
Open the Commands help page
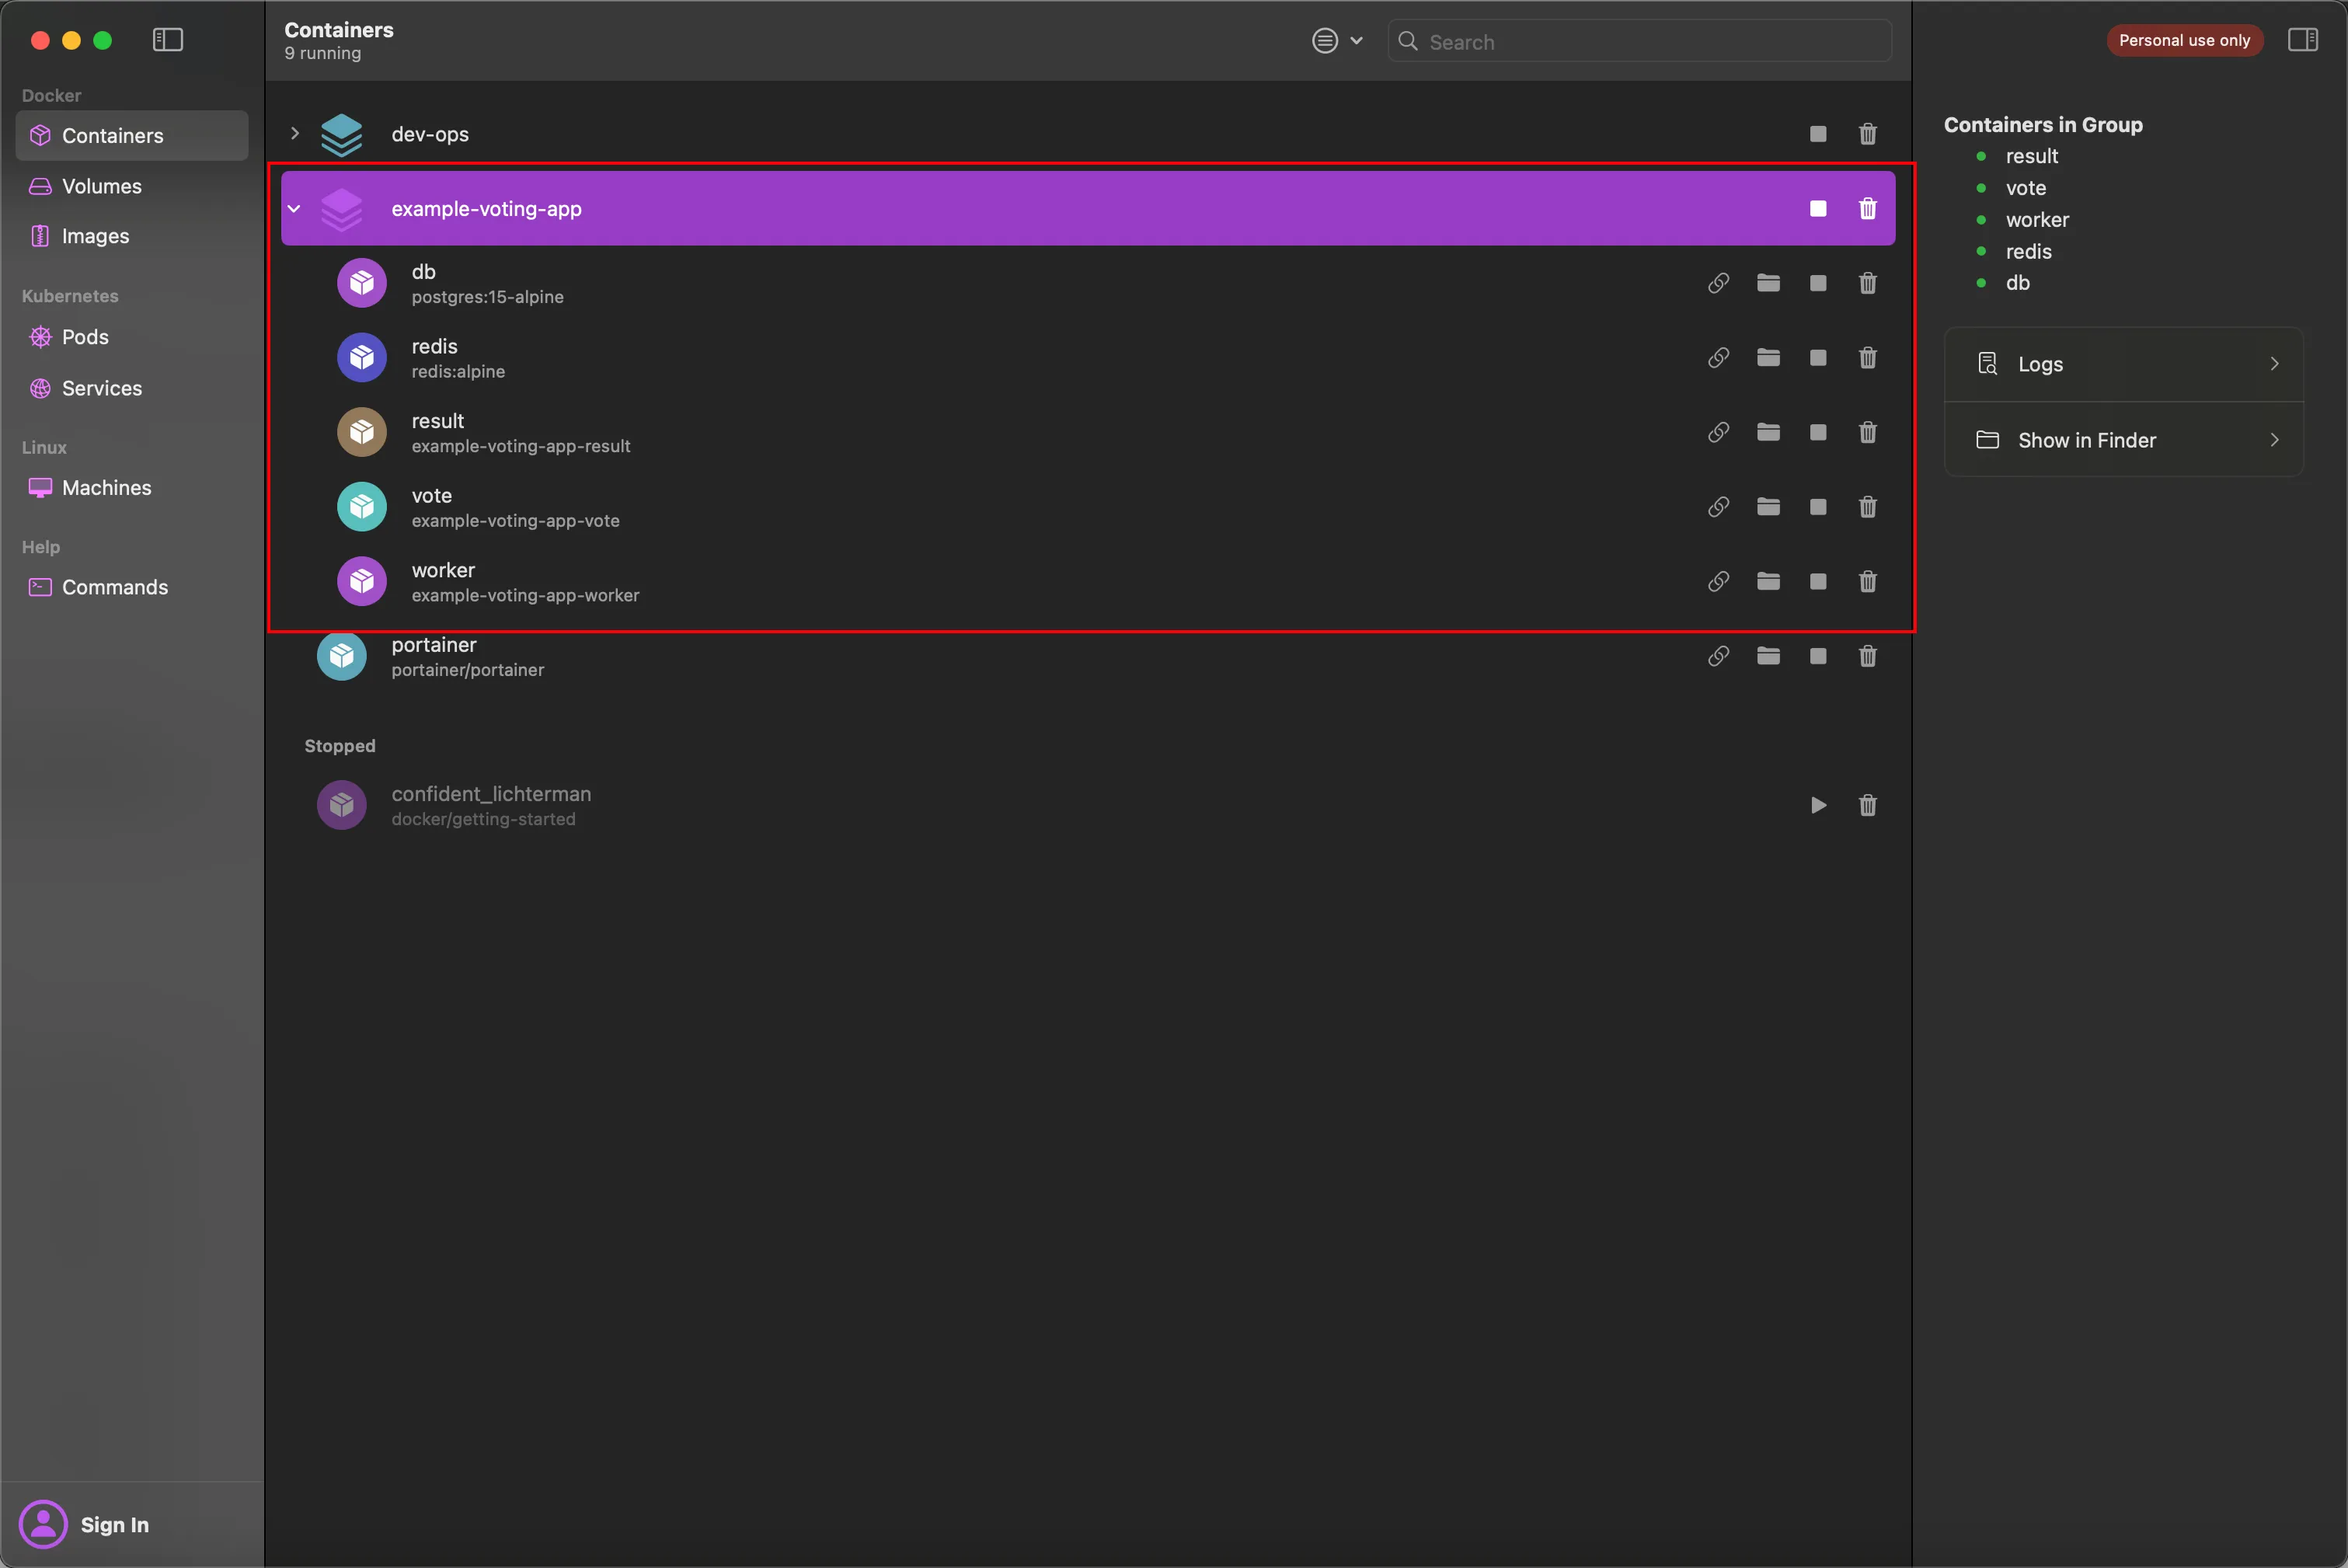coord(132,587)
